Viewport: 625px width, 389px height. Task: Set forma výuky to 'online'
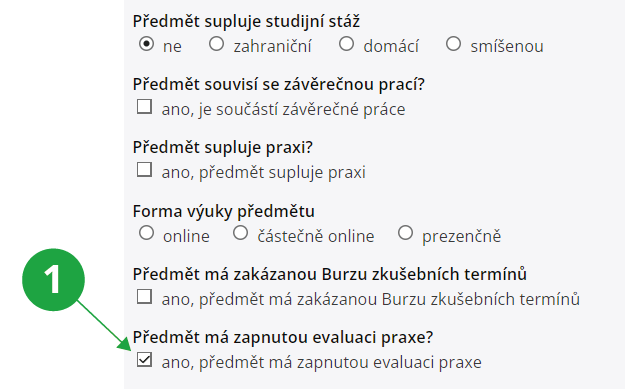pos(147,233)
